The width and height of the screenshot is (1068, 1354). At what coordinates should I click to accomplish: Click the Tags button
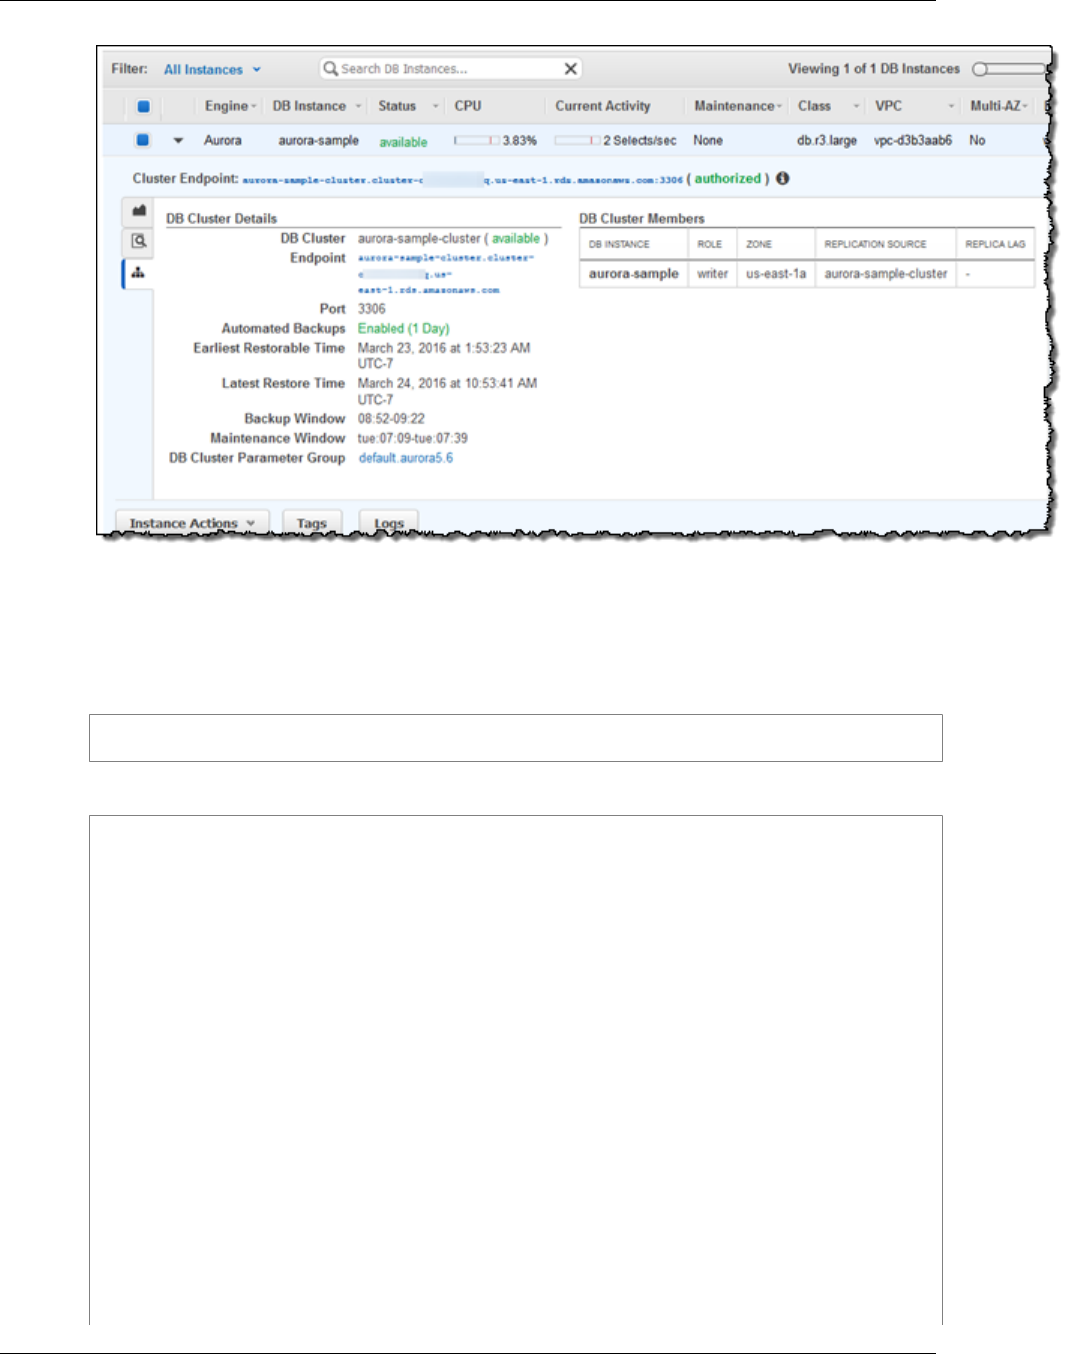tap(312, 523)
